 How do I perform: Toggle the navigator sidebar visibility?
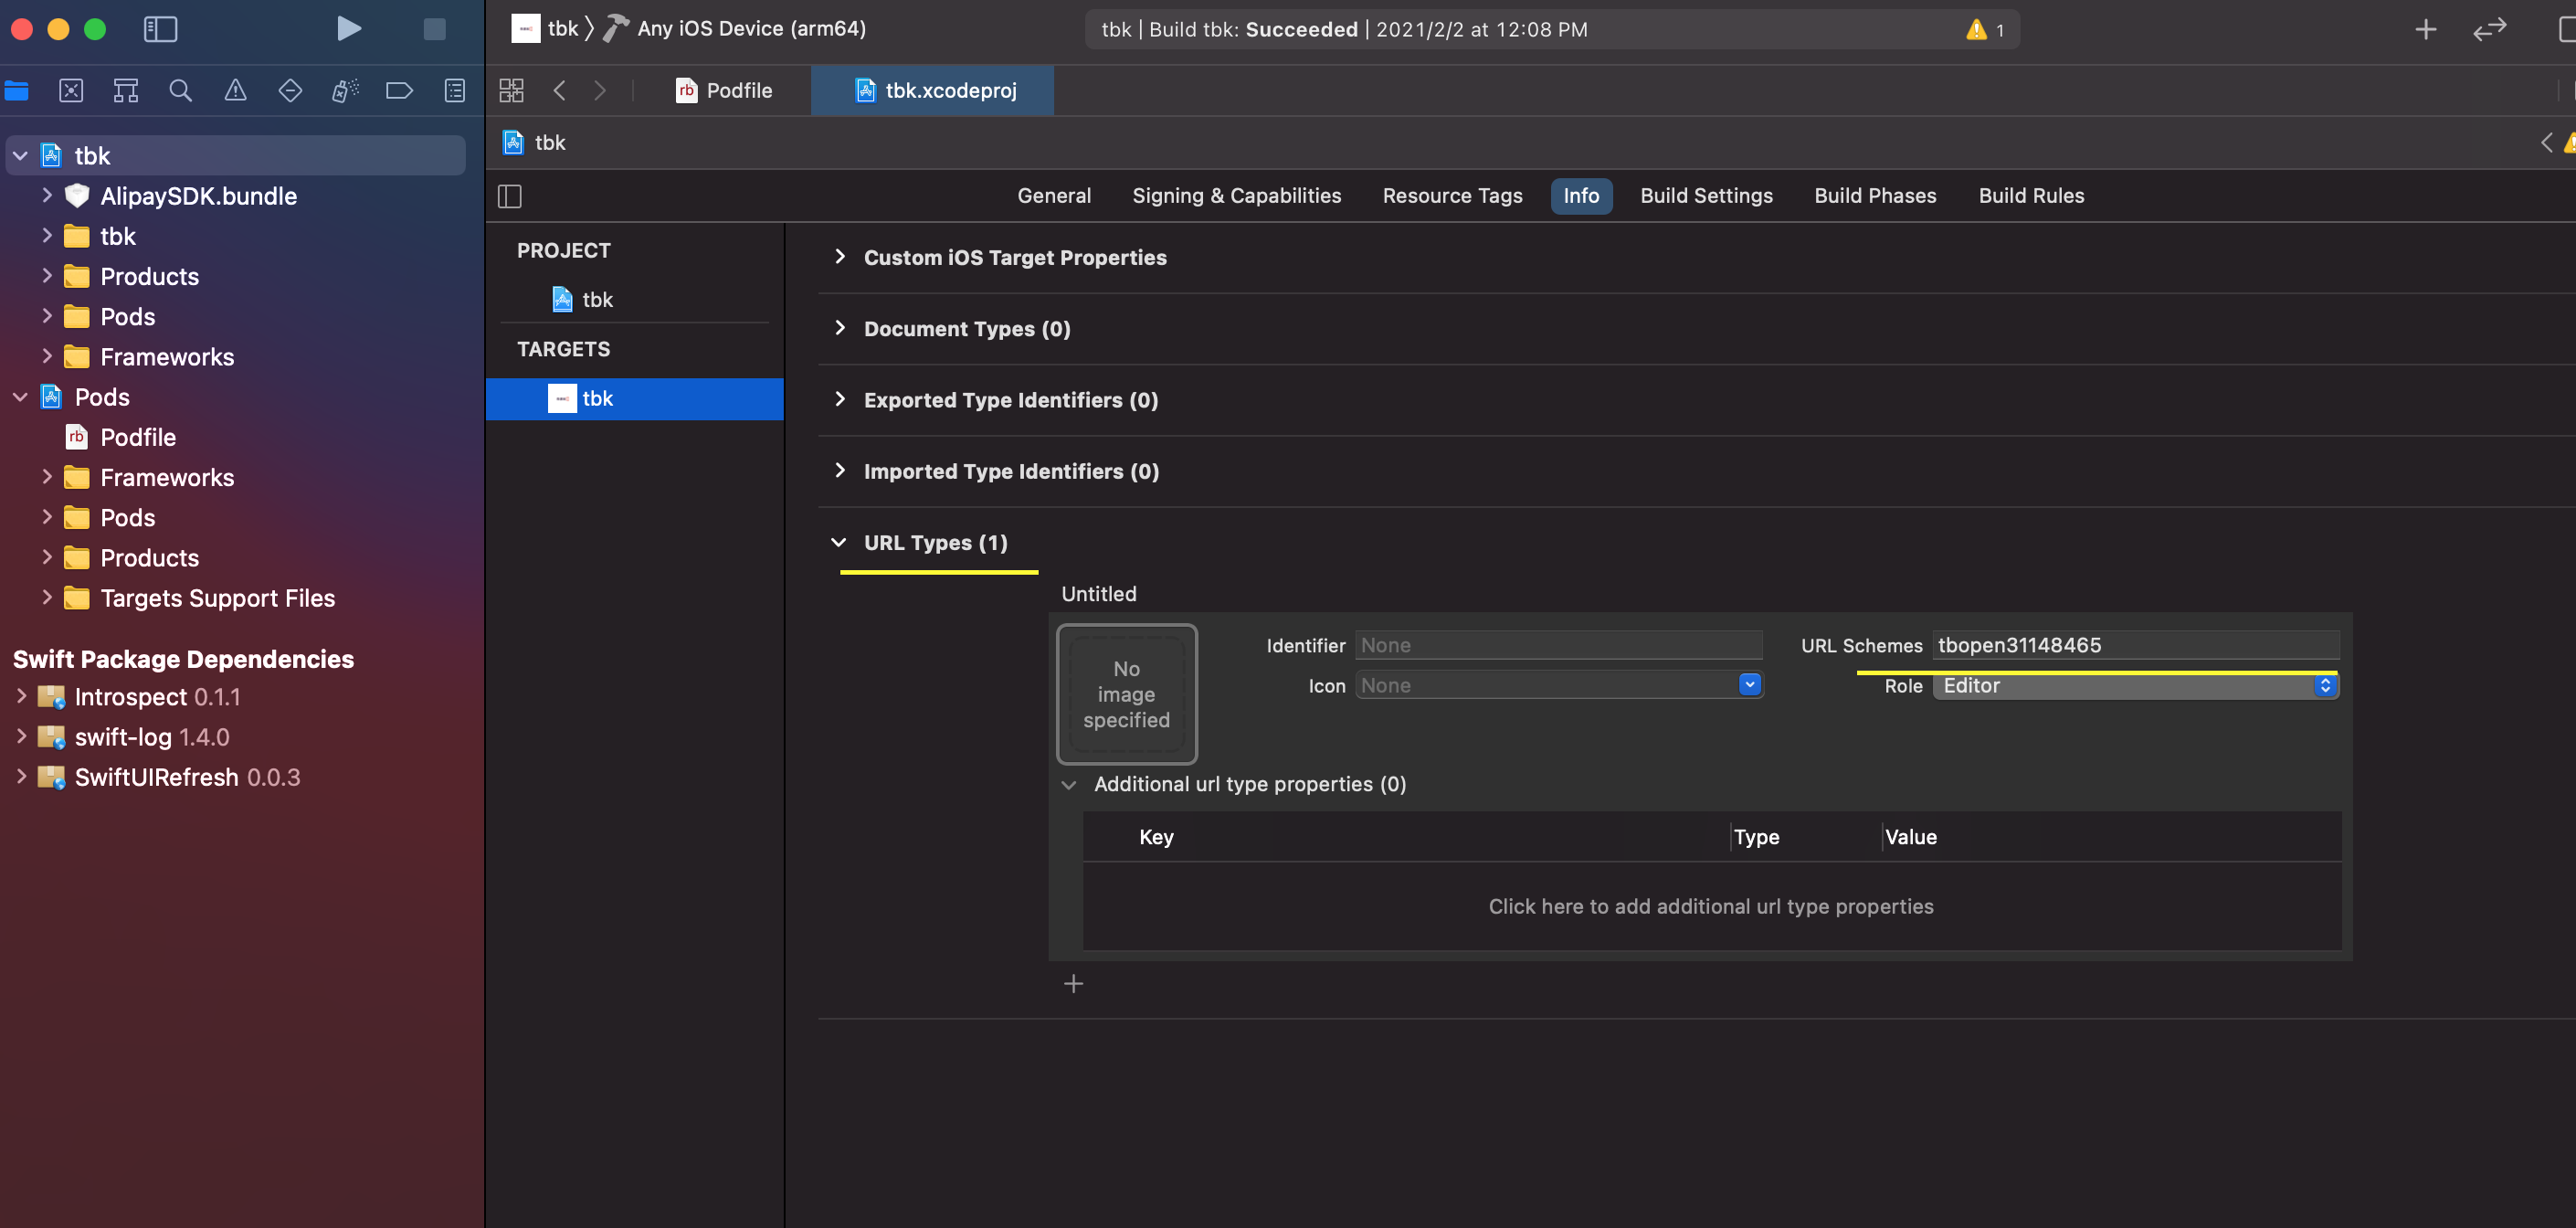(x=160, y=29)
